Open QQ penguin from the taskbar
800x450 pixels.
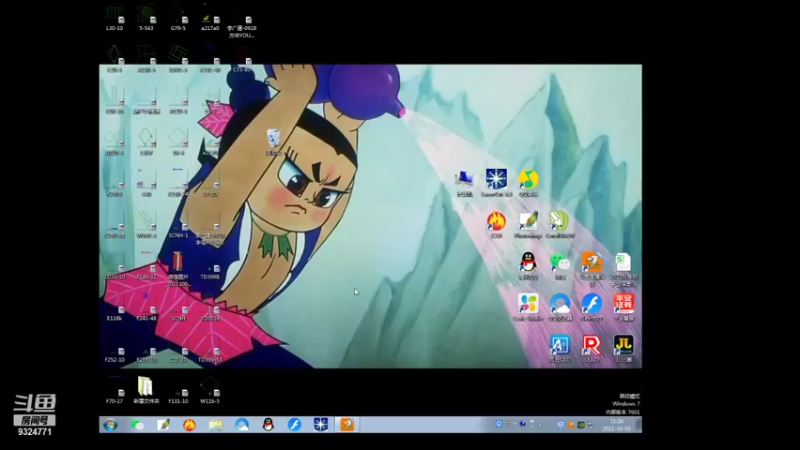(268, 424)
